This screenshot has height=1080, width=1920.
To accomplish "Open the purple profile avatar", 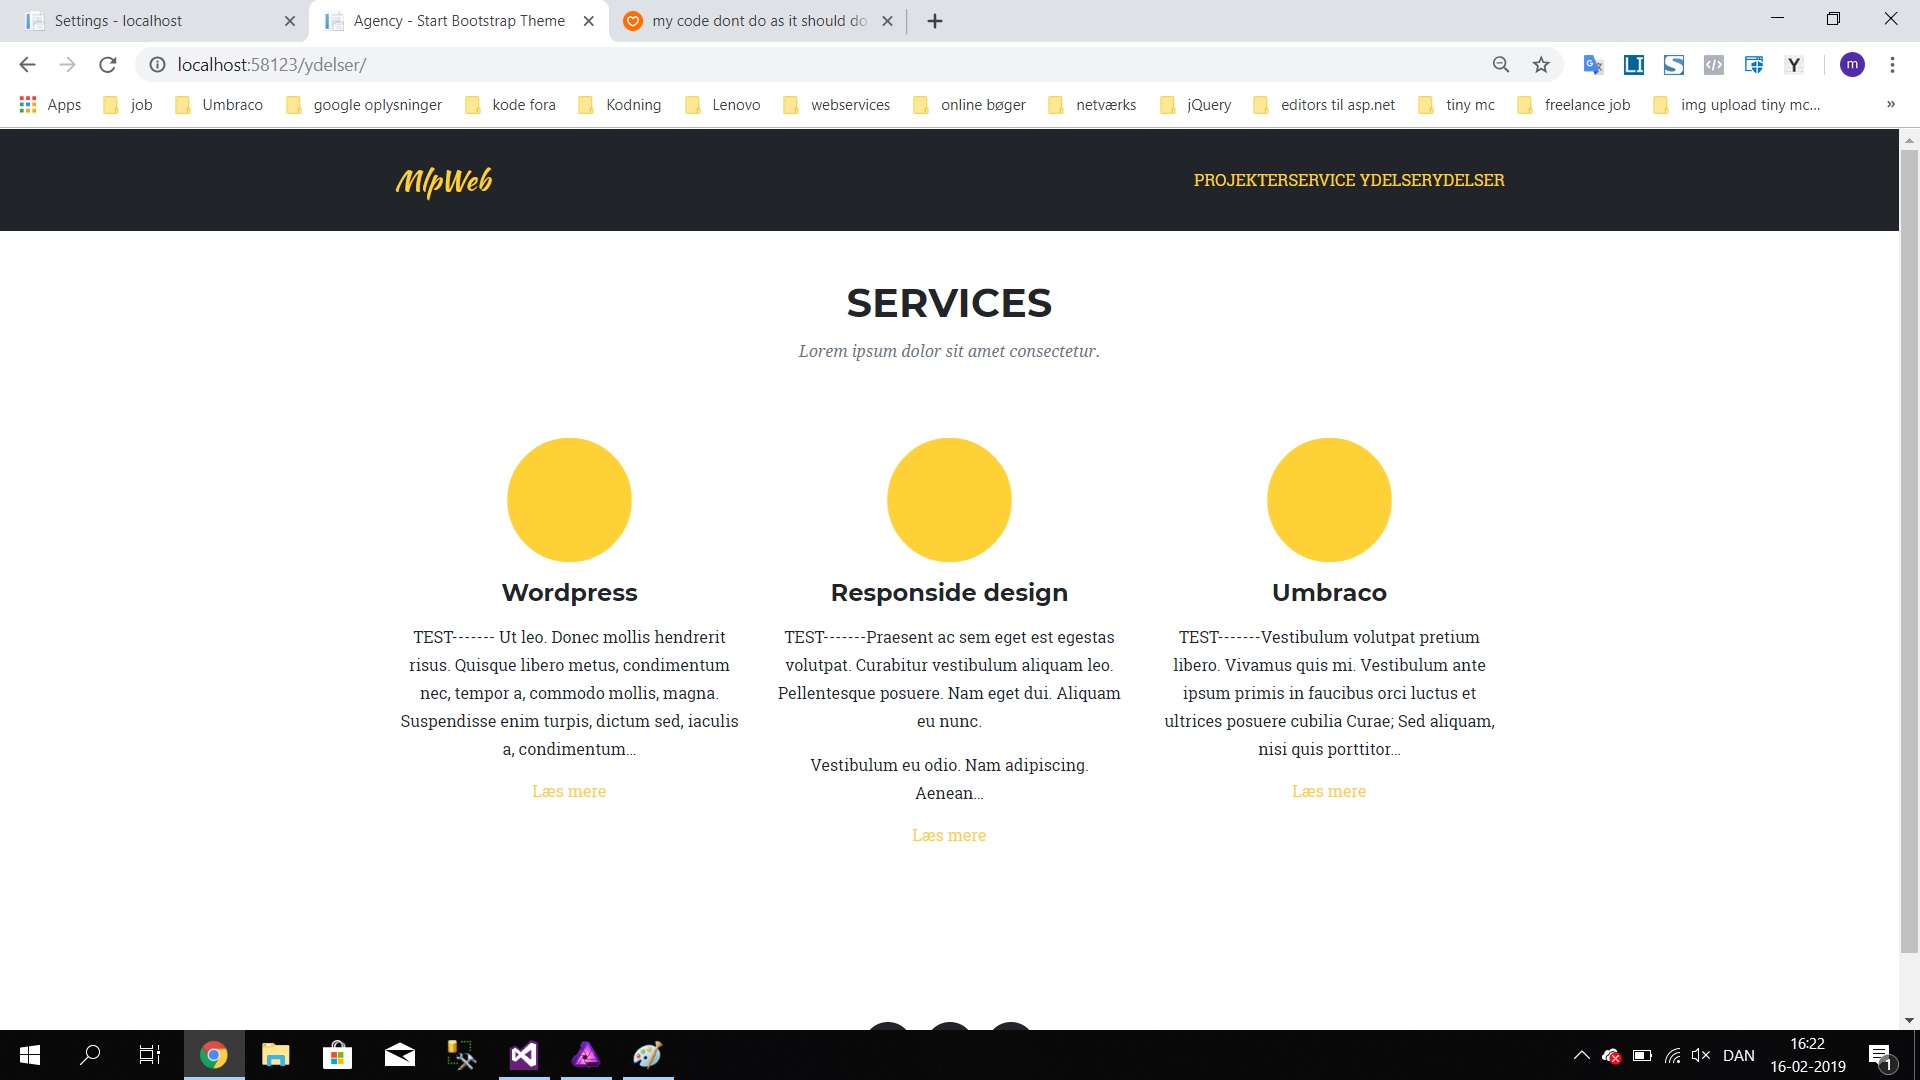I will [x=1852, y=65].
